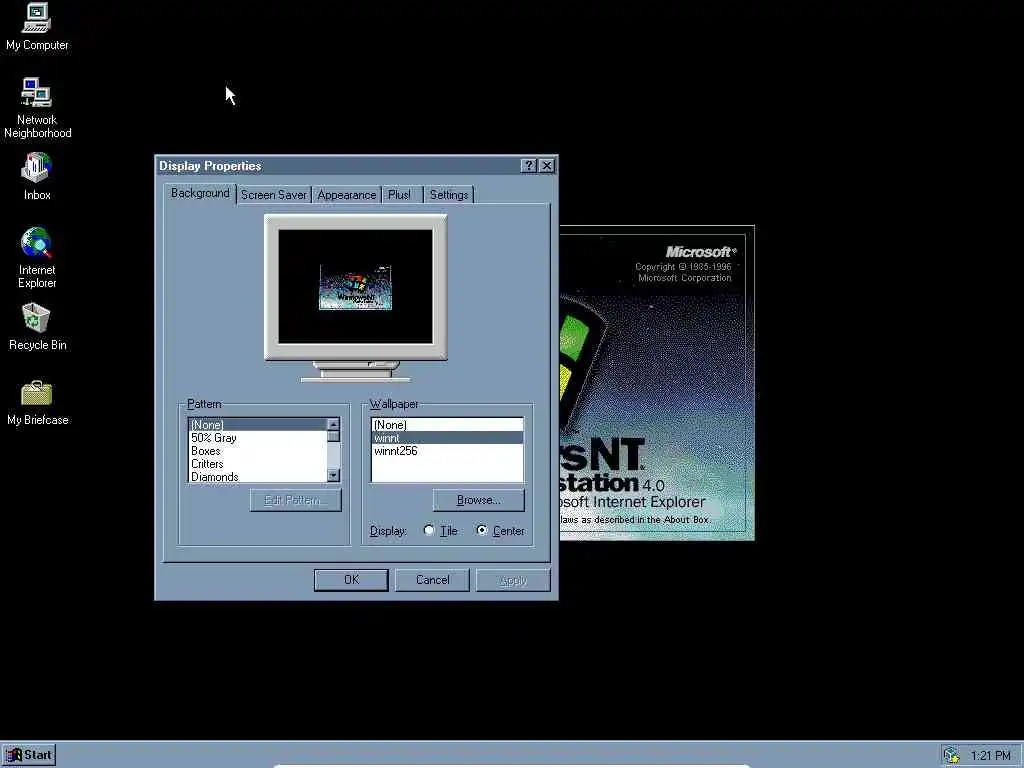Select the Diamonds pattern
This screenshot has width=1024, height=768.
click(x=258, y=477)
